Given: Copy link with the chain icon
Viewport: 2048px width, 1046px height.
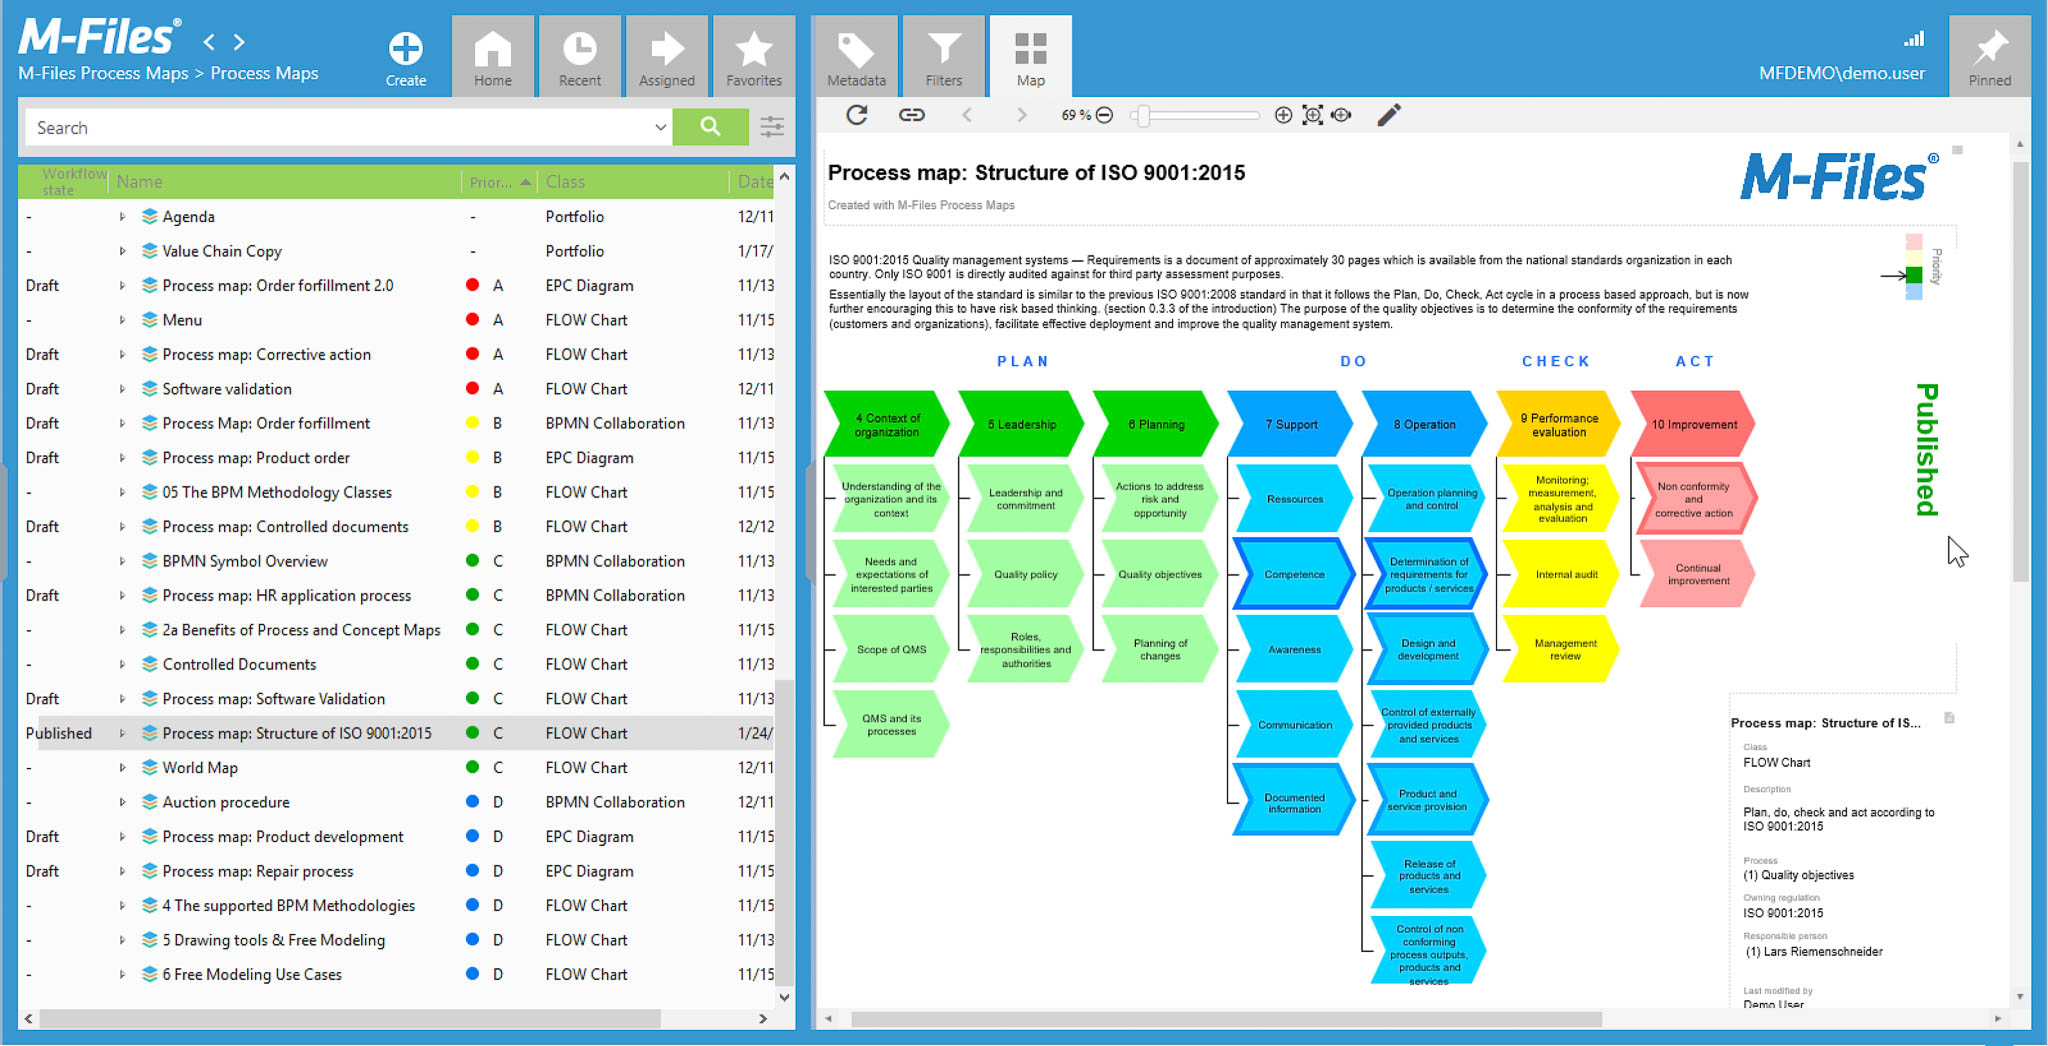Looking at the screenshot, I should point(911,115).
